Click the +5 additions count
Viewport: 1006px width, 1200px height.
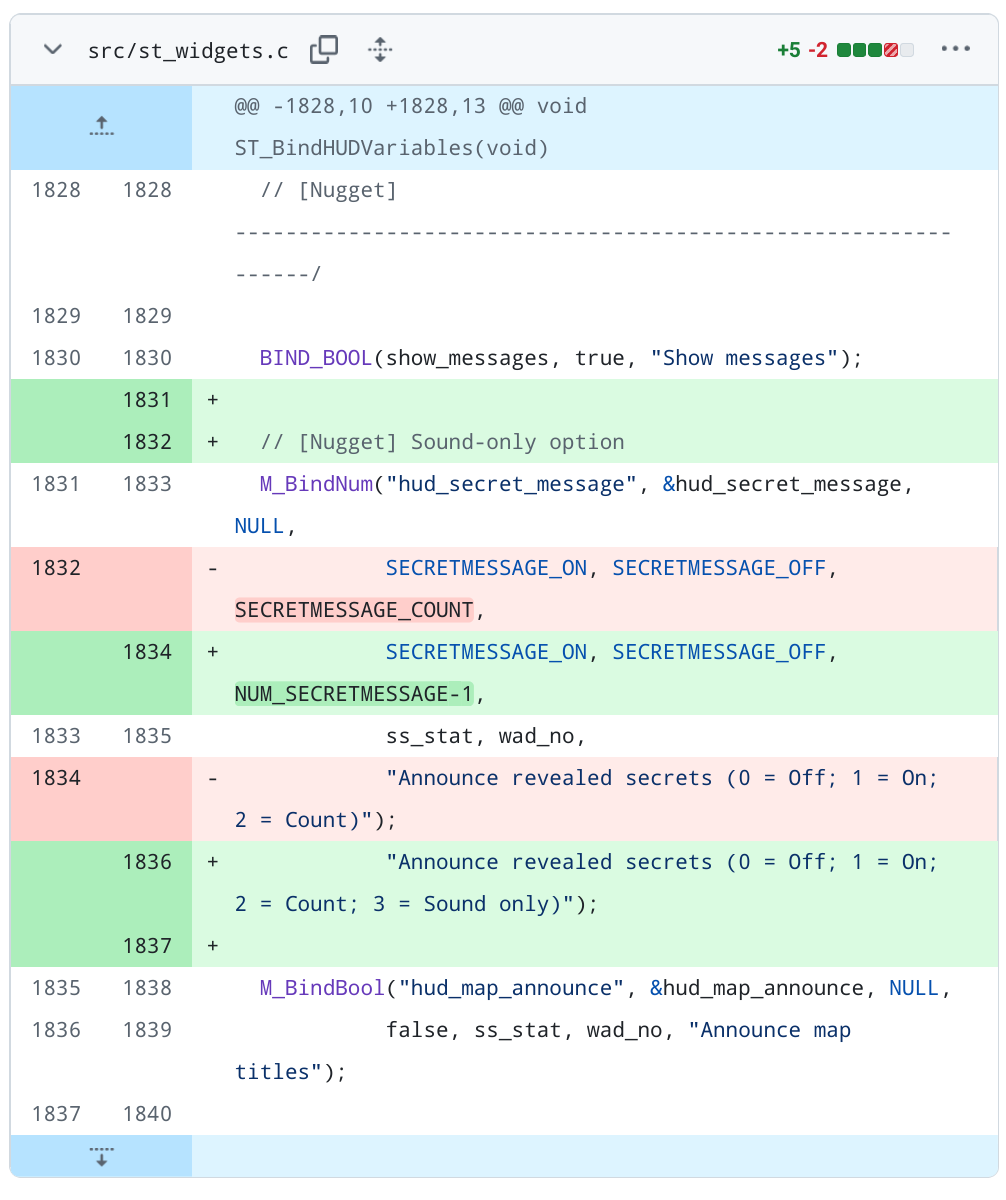pos(788,50)
